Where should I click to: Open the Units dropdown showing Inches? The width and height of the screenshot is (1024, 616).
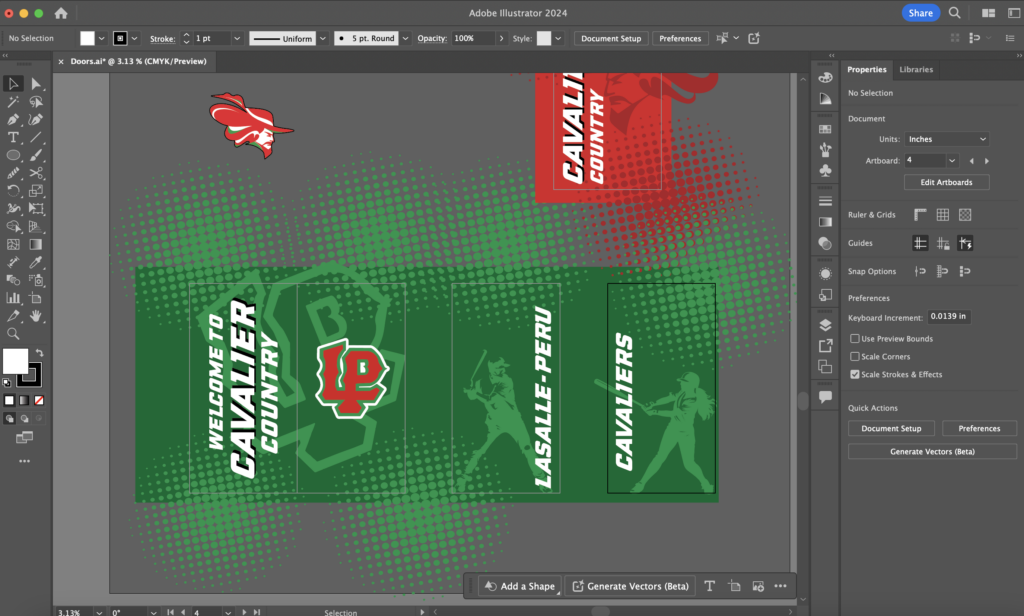[946, 139]
